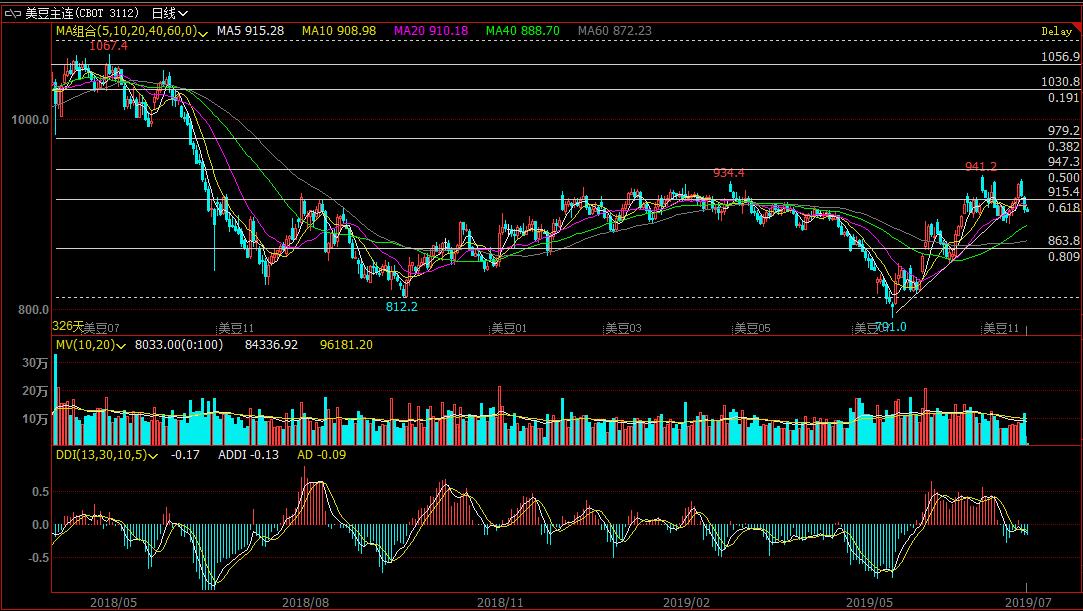Select the green MA40 888.70 legend

[522, 31]
